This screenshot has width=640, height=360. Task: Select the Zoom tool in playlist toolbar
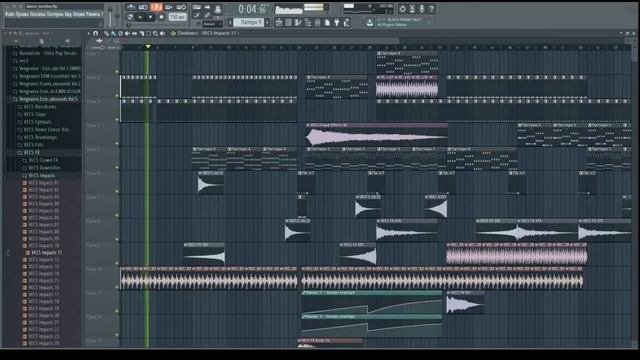pyautogui.click(x=156, y=33)
